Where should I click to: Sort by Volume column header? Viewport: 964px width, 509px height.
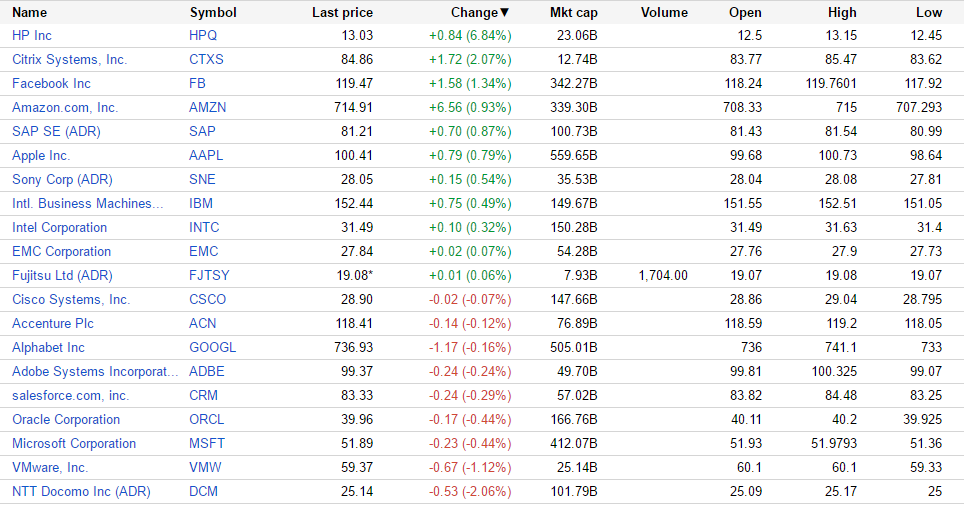(664, 13)
